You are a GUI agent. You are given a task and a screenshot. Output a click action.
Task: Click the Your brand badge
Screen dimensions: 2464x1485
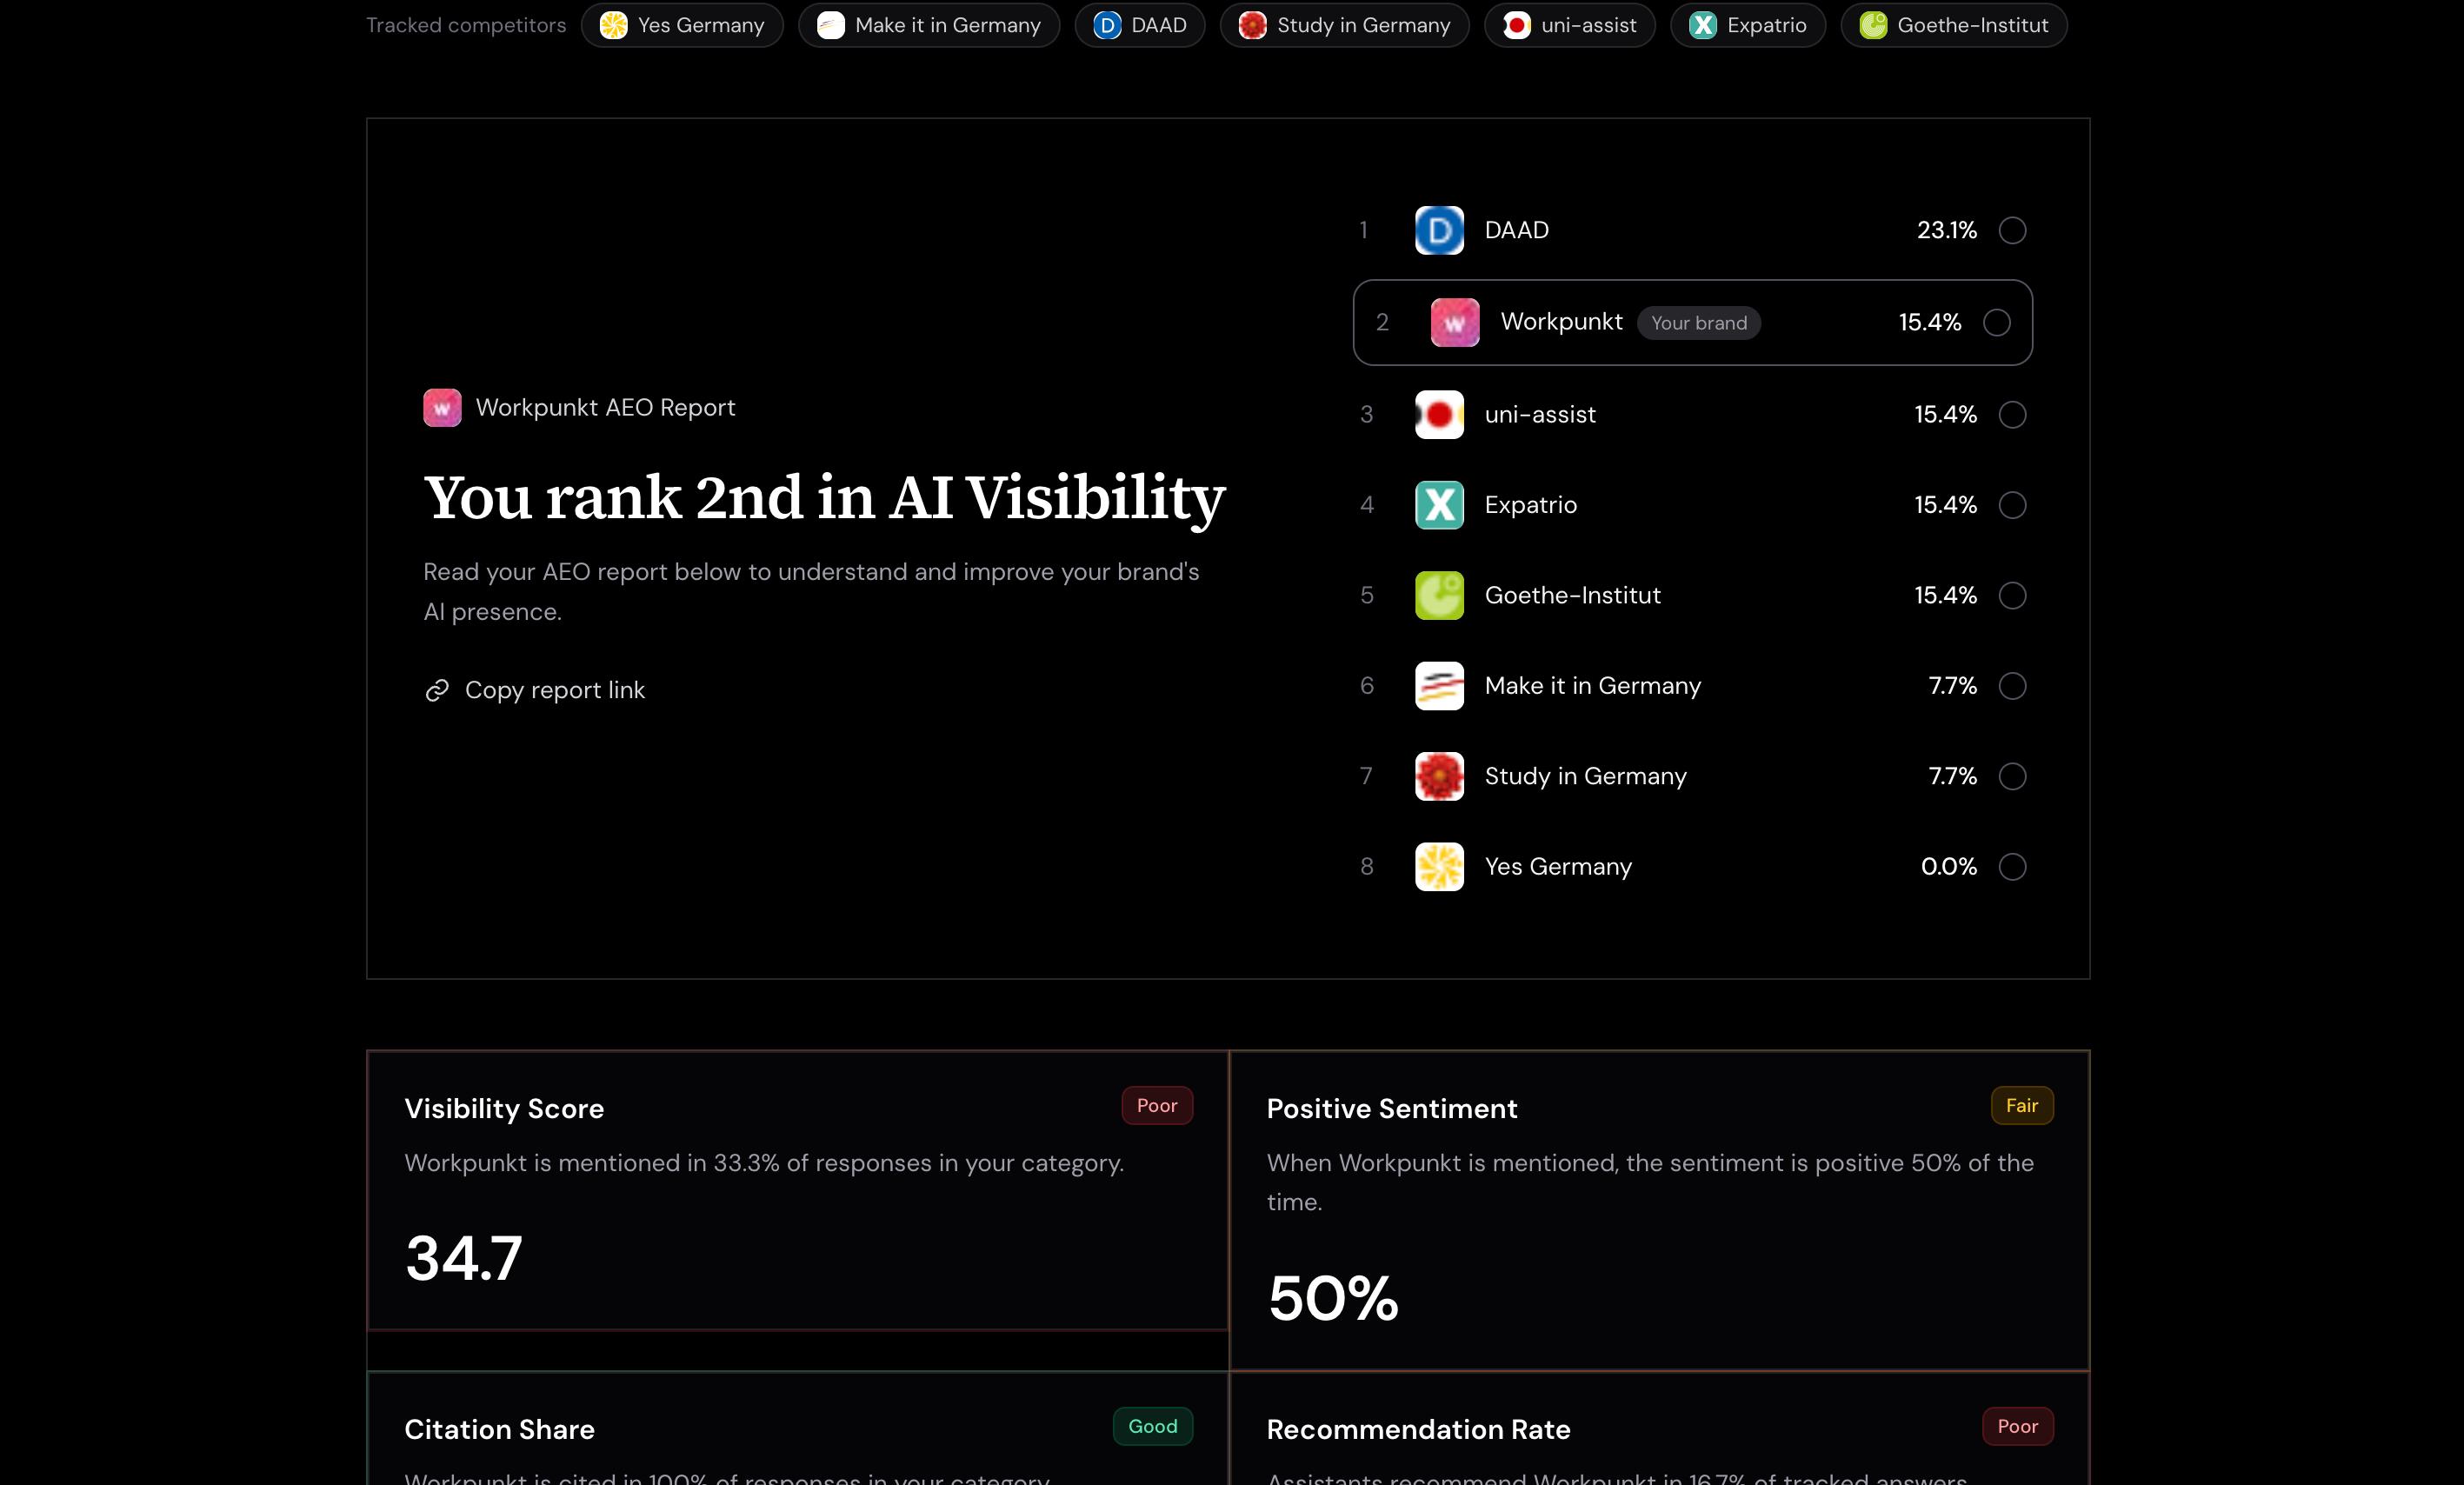(x=1699, y=323)
